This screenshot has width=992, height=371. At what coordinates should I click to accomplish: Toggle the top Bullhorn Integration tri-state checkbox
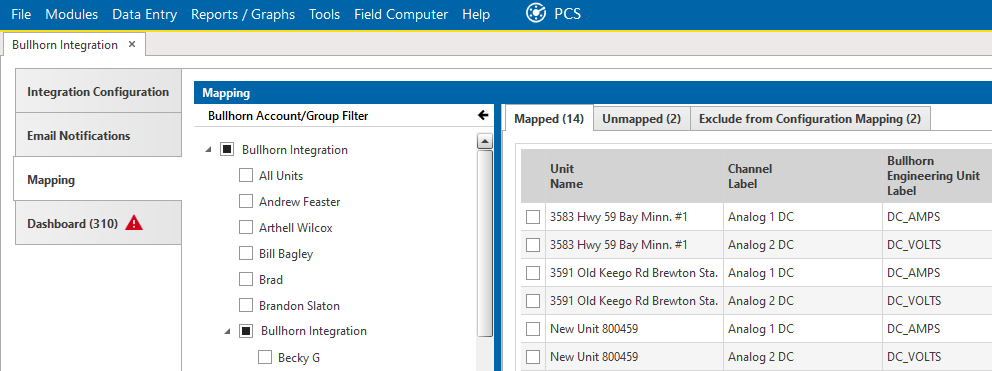pyautogui.click(x=226, y=150)
